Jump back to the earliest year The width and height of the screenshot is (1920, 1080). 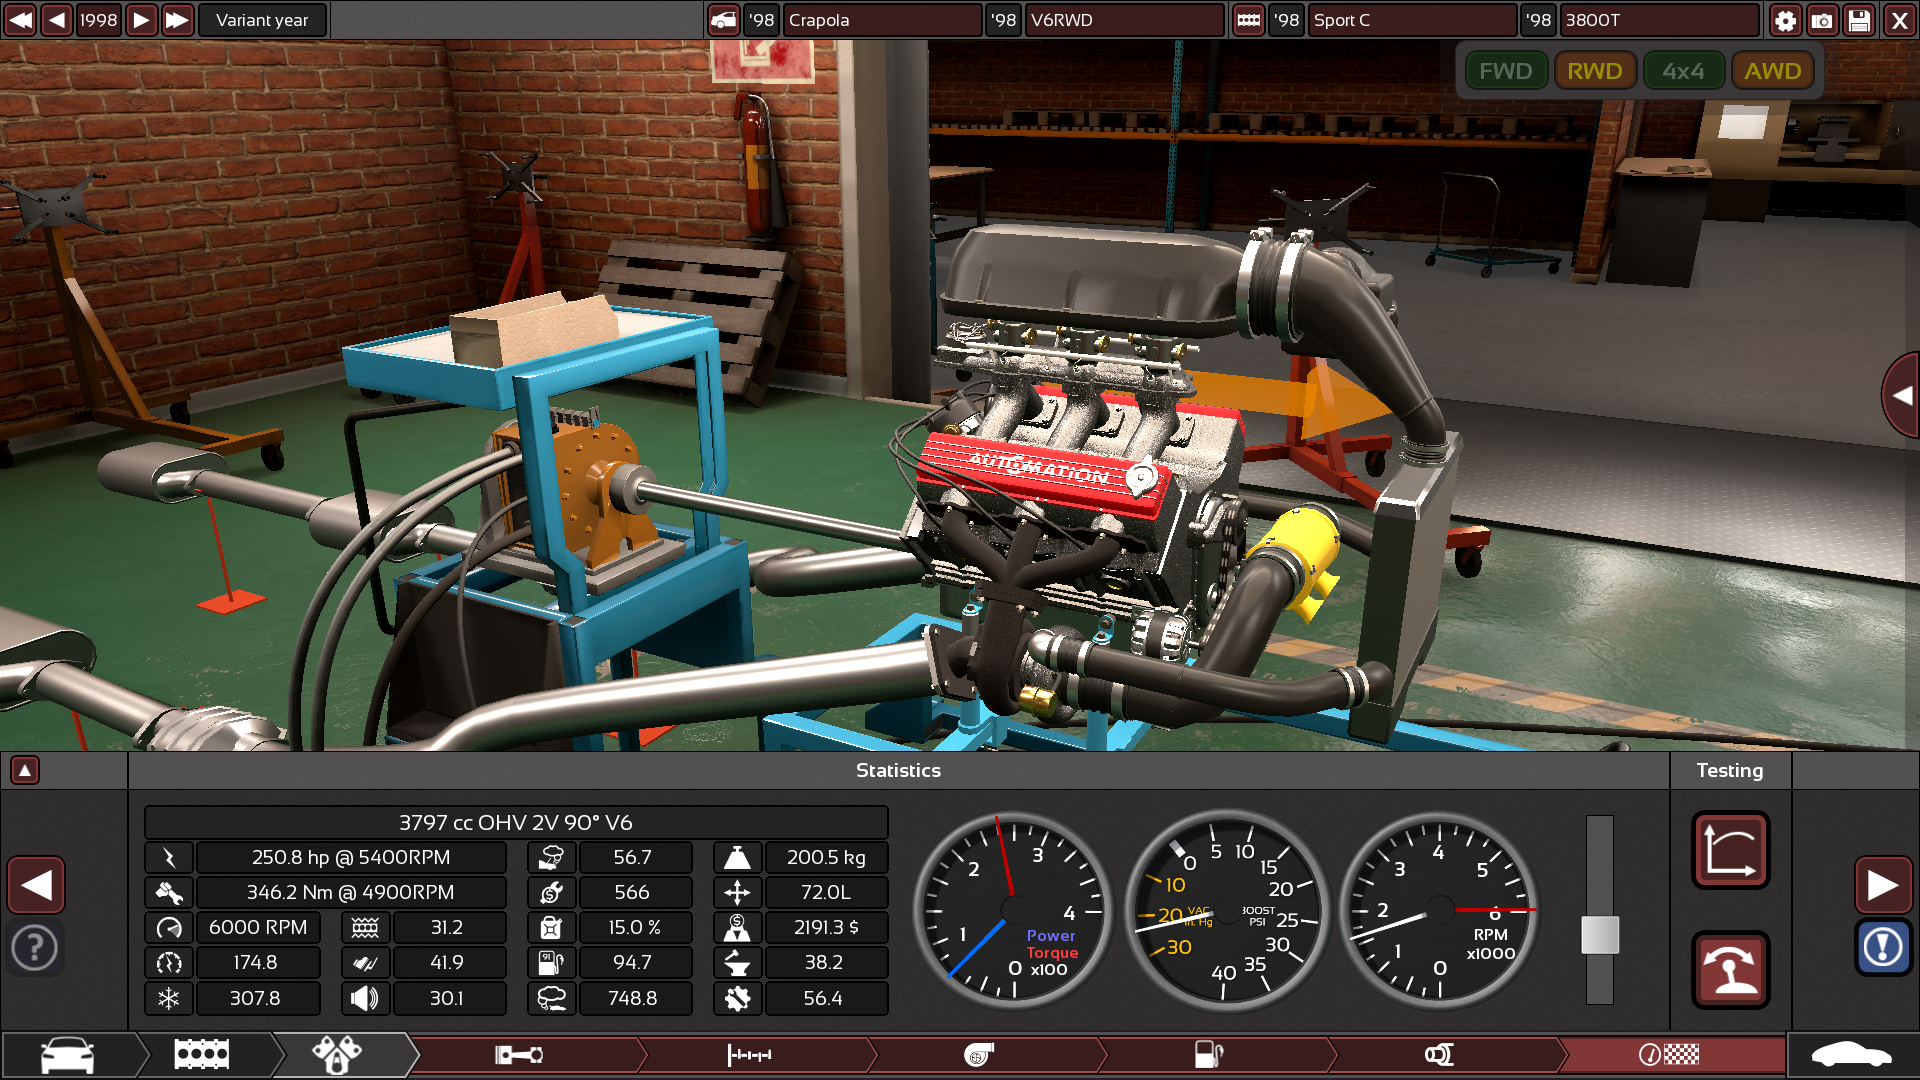coord(20,20)
